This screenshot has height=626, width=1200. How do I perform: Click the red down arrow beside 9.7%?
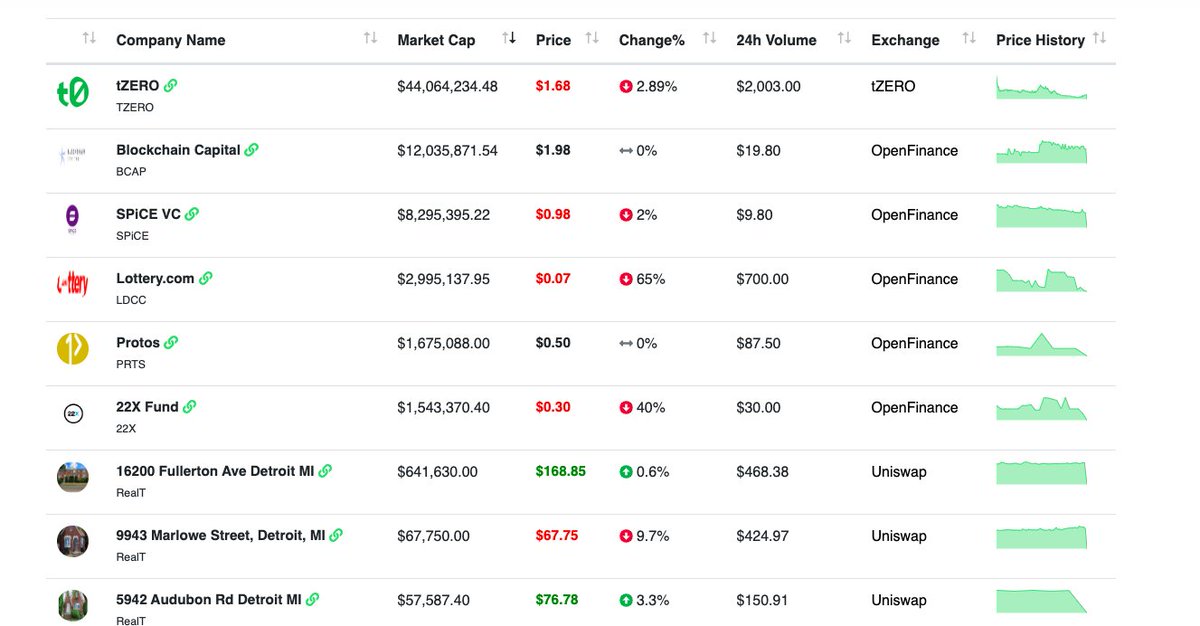[626, 536]
